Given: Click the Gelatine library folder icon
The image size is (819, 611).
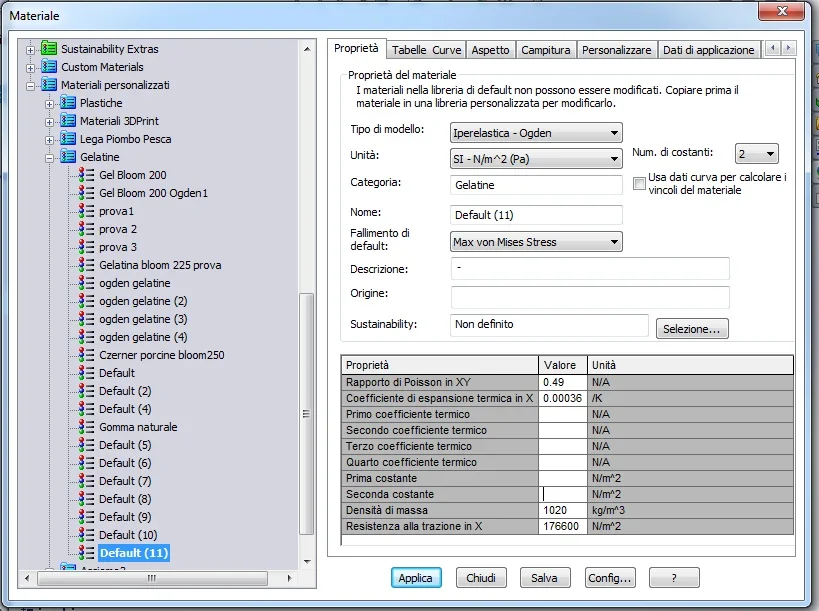Looking at the screenshot, I should point(68,157).
